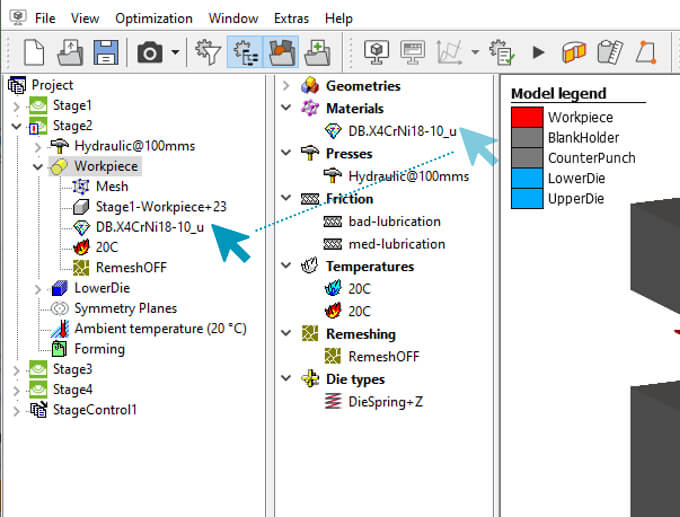Select bad-lubrication friction entry

[394, 221]
